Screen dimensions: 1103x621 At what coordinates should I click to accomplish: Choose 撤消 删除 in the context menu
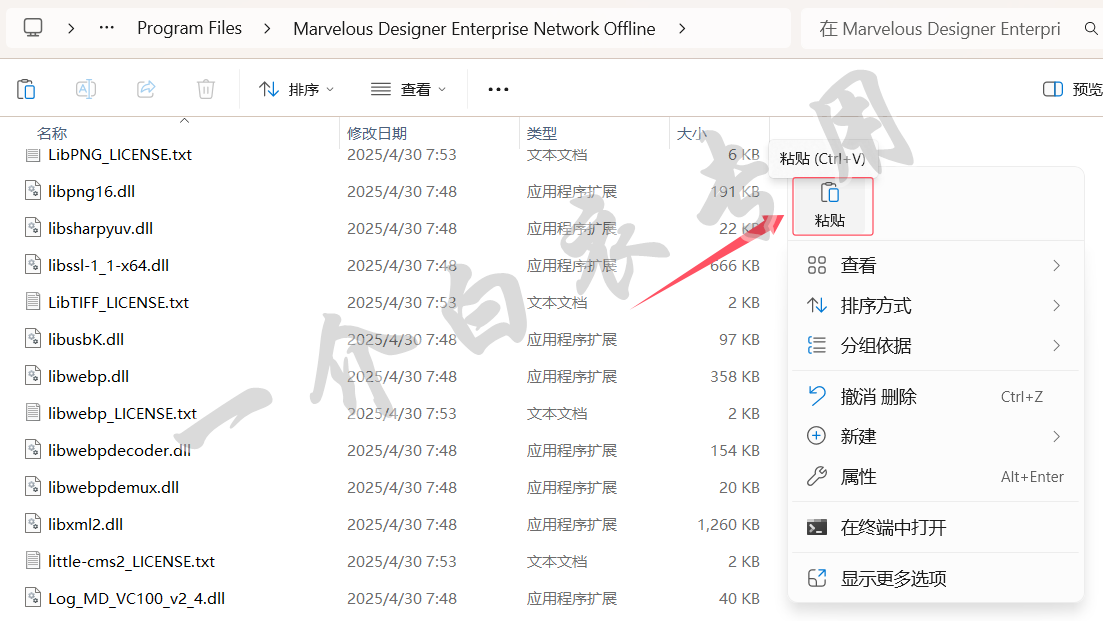[935, 397]
